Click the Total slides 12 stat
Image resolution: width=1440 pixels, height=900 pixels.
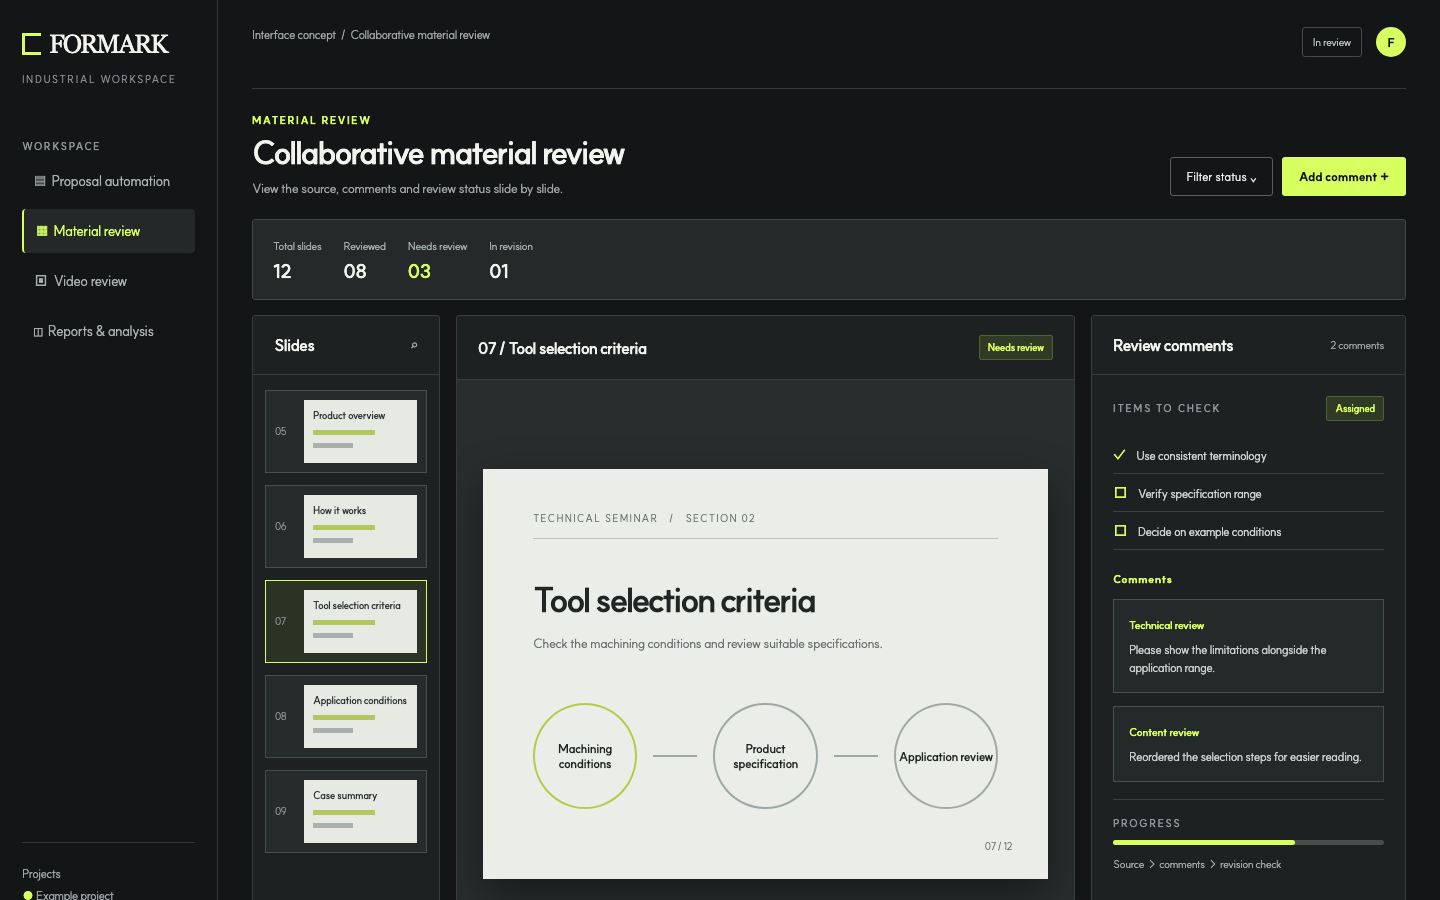(297, 261)
